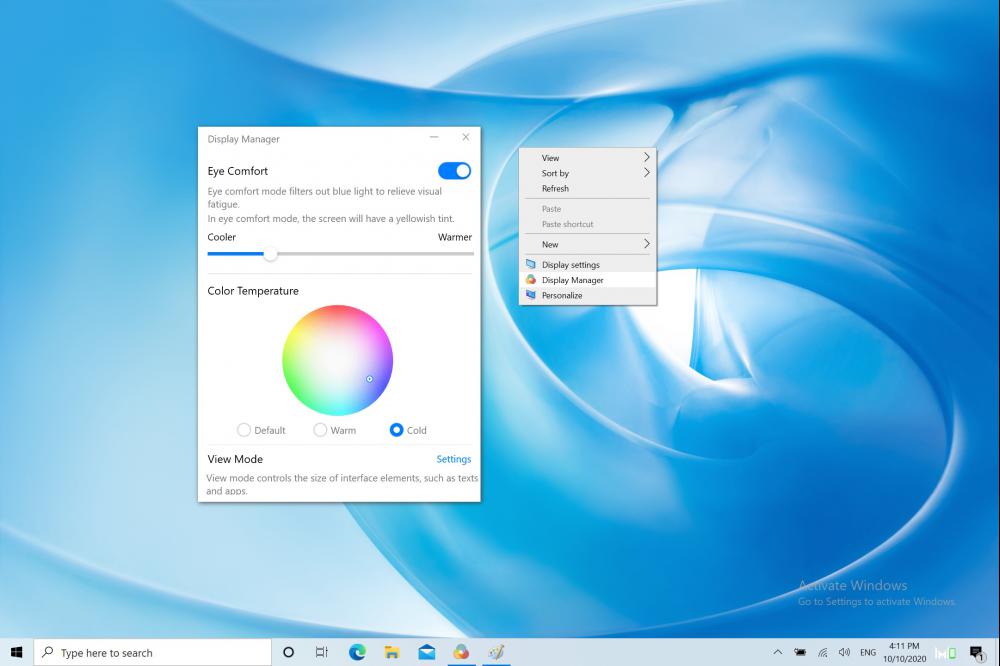The height and width of the screenshot is (666, 1000).
Task: Minimize the Display Manager window
Action: pyautogui.click(x=434, y=137)
